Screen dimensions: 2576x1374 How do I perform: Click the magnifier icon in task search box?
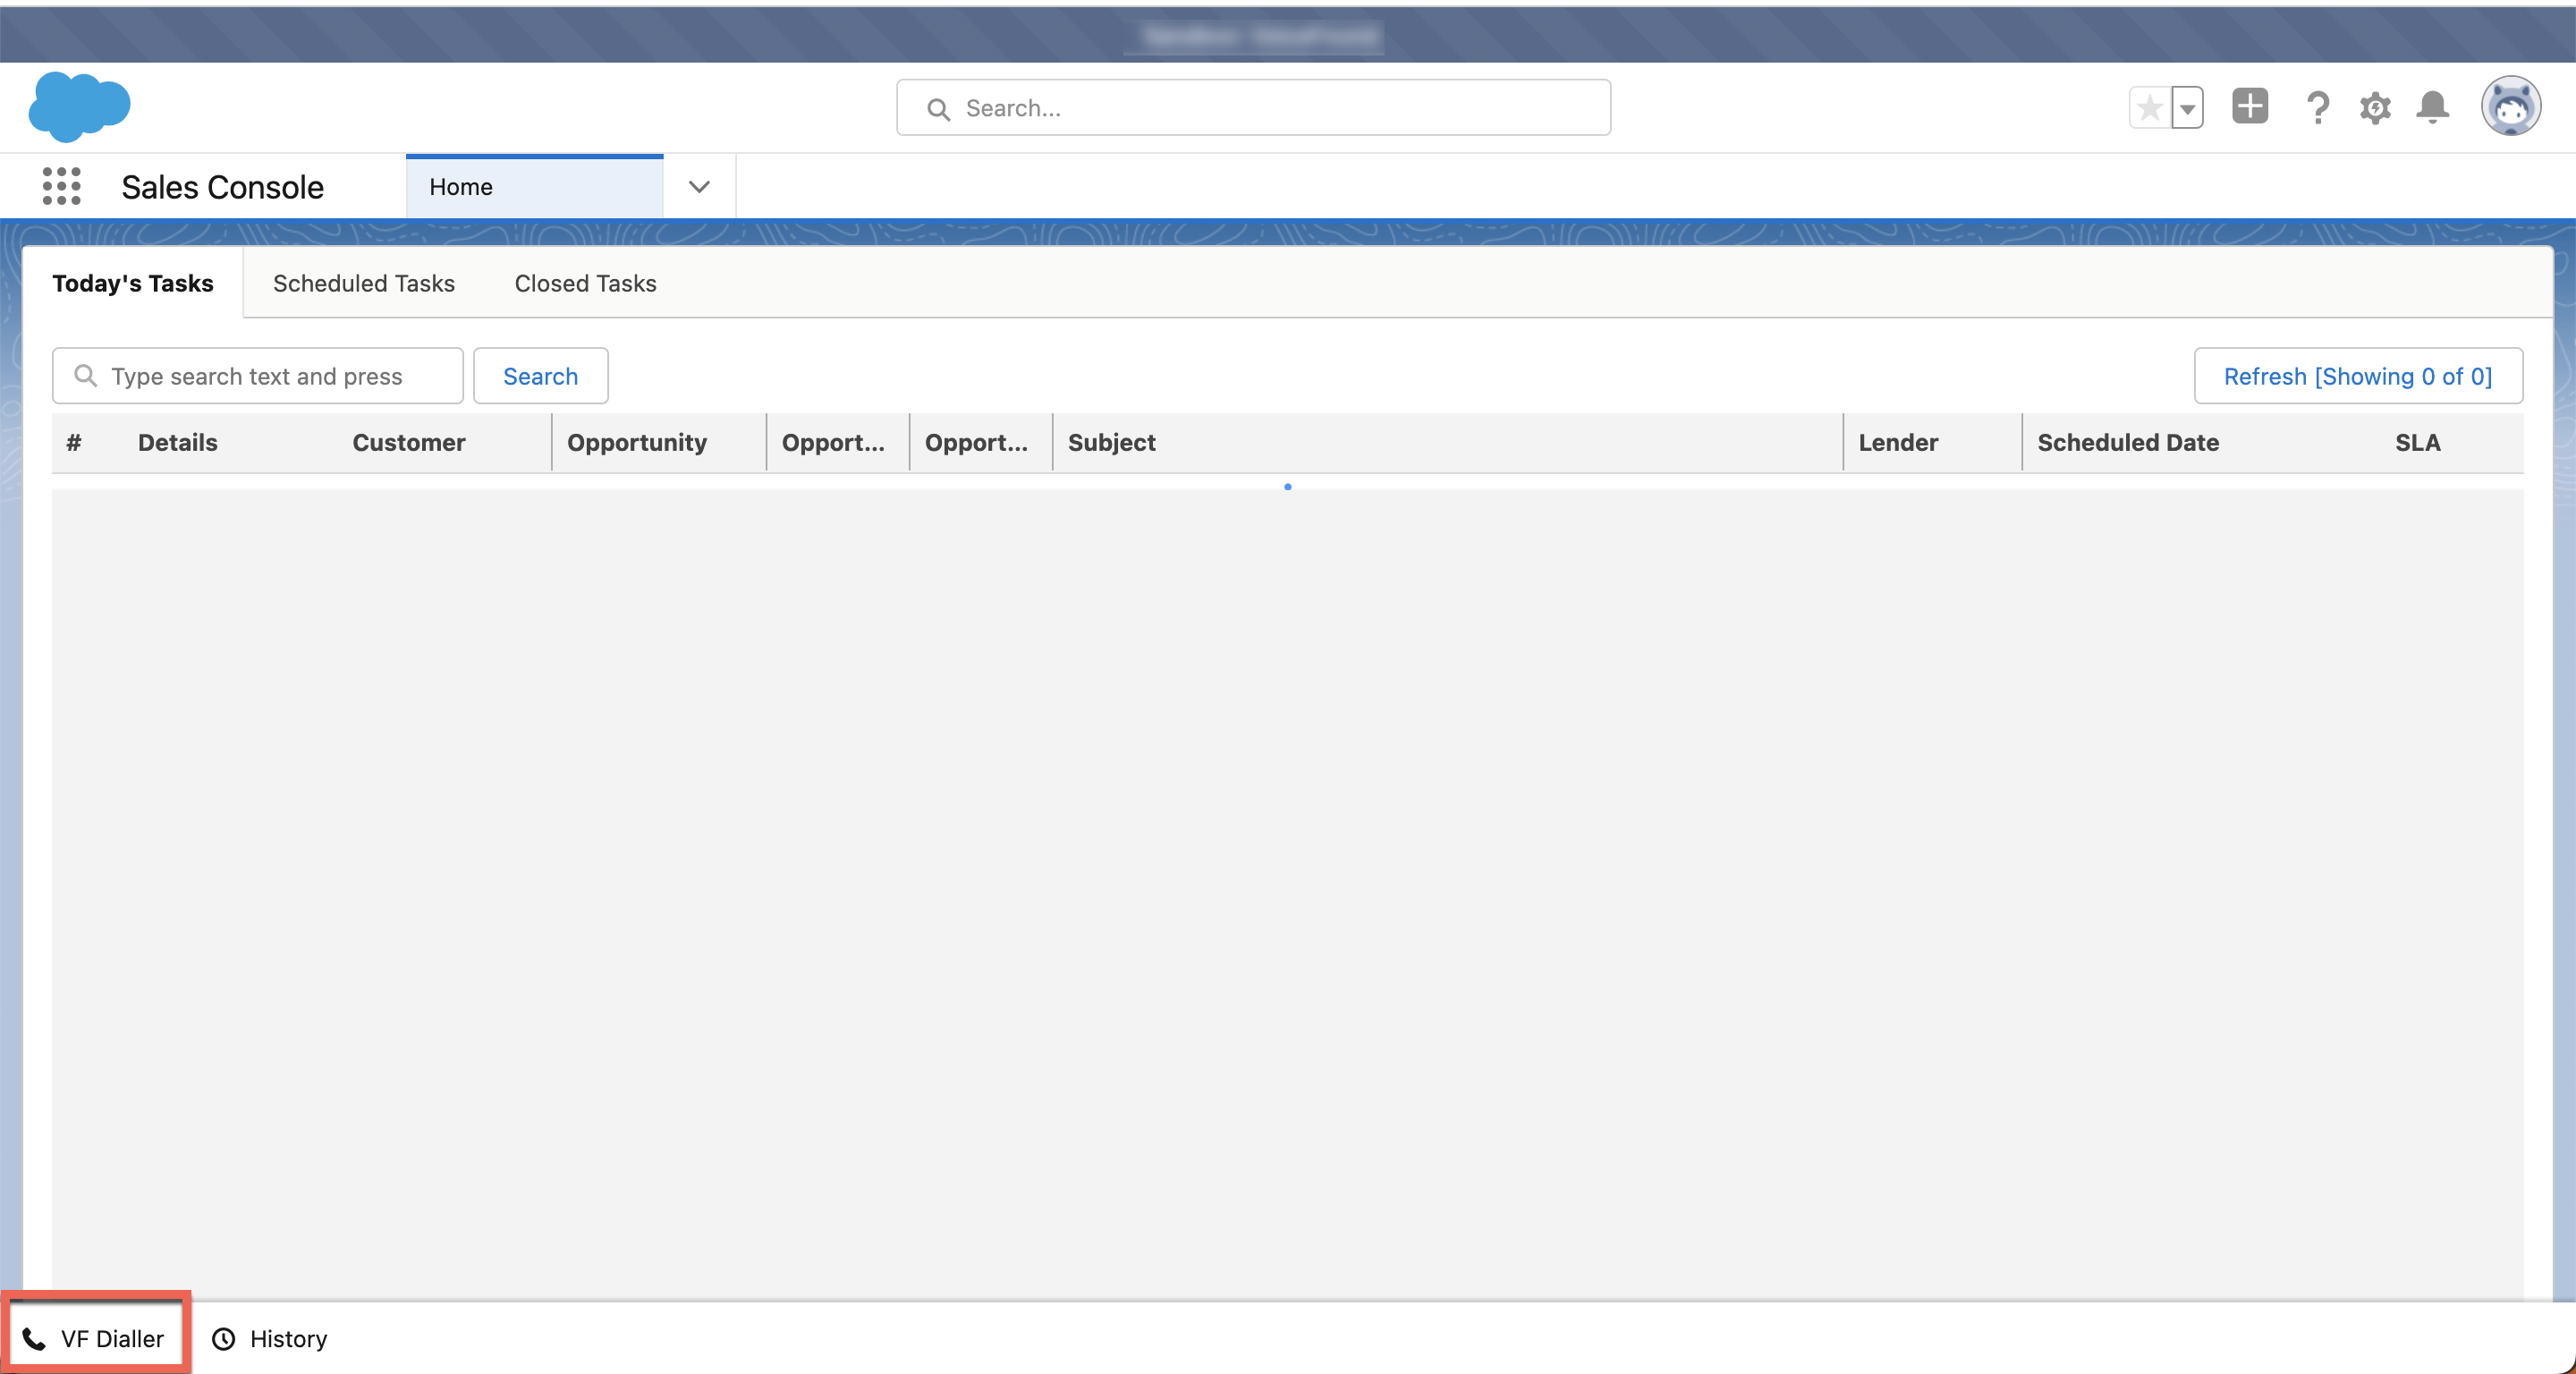pos(86,375)
